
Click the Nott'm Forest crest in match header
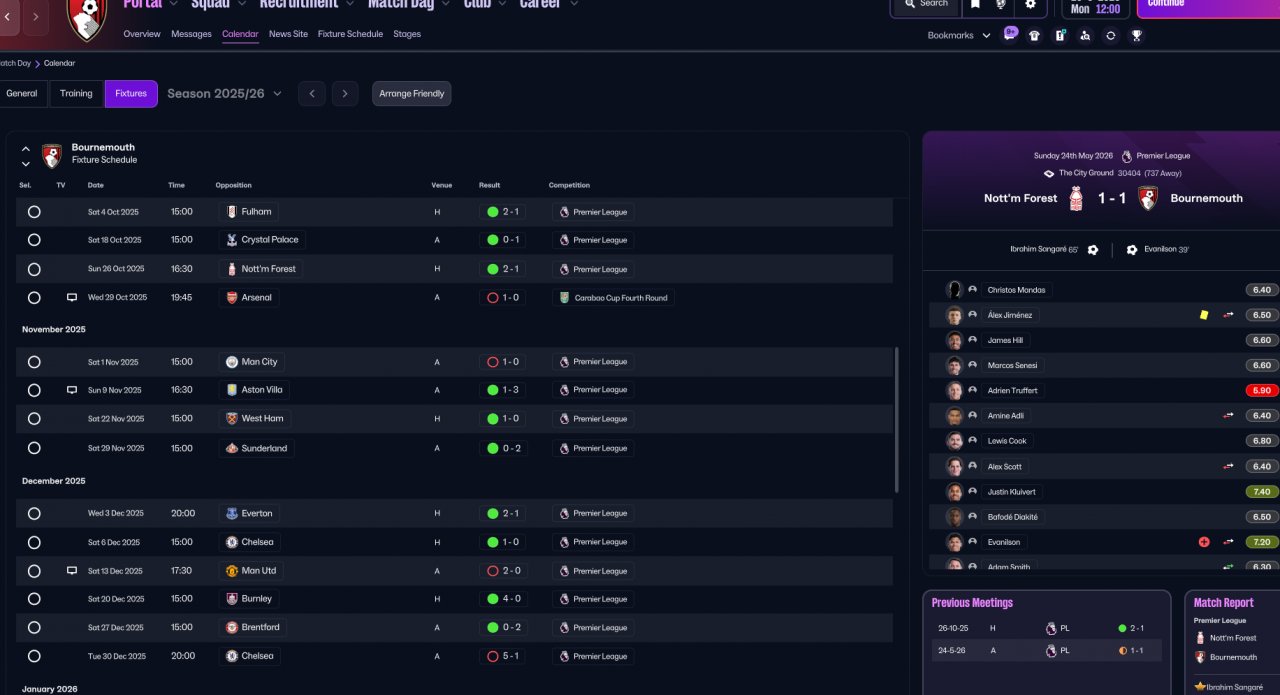click(1076, 198)
